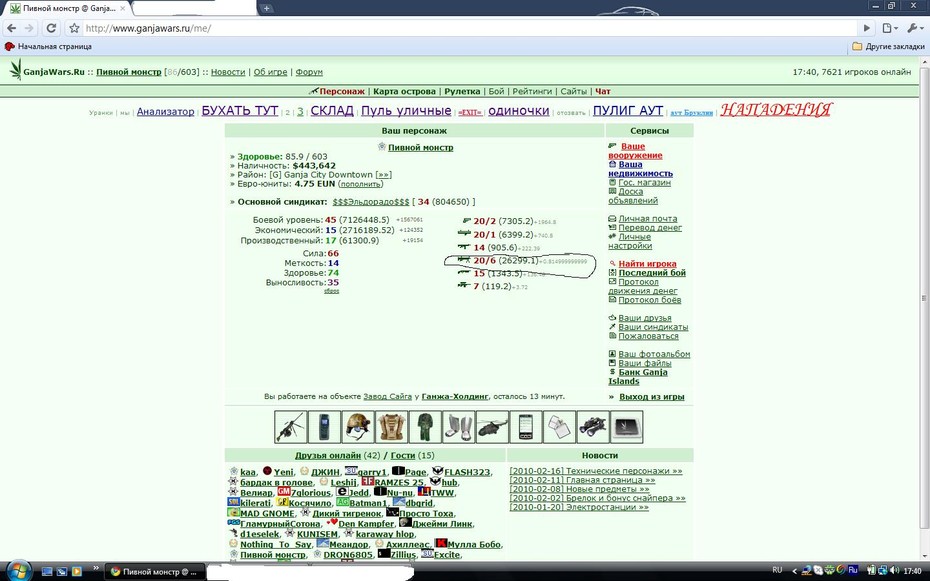Bookmark this page with the star
930x581 pixels.
coord(74,28)
